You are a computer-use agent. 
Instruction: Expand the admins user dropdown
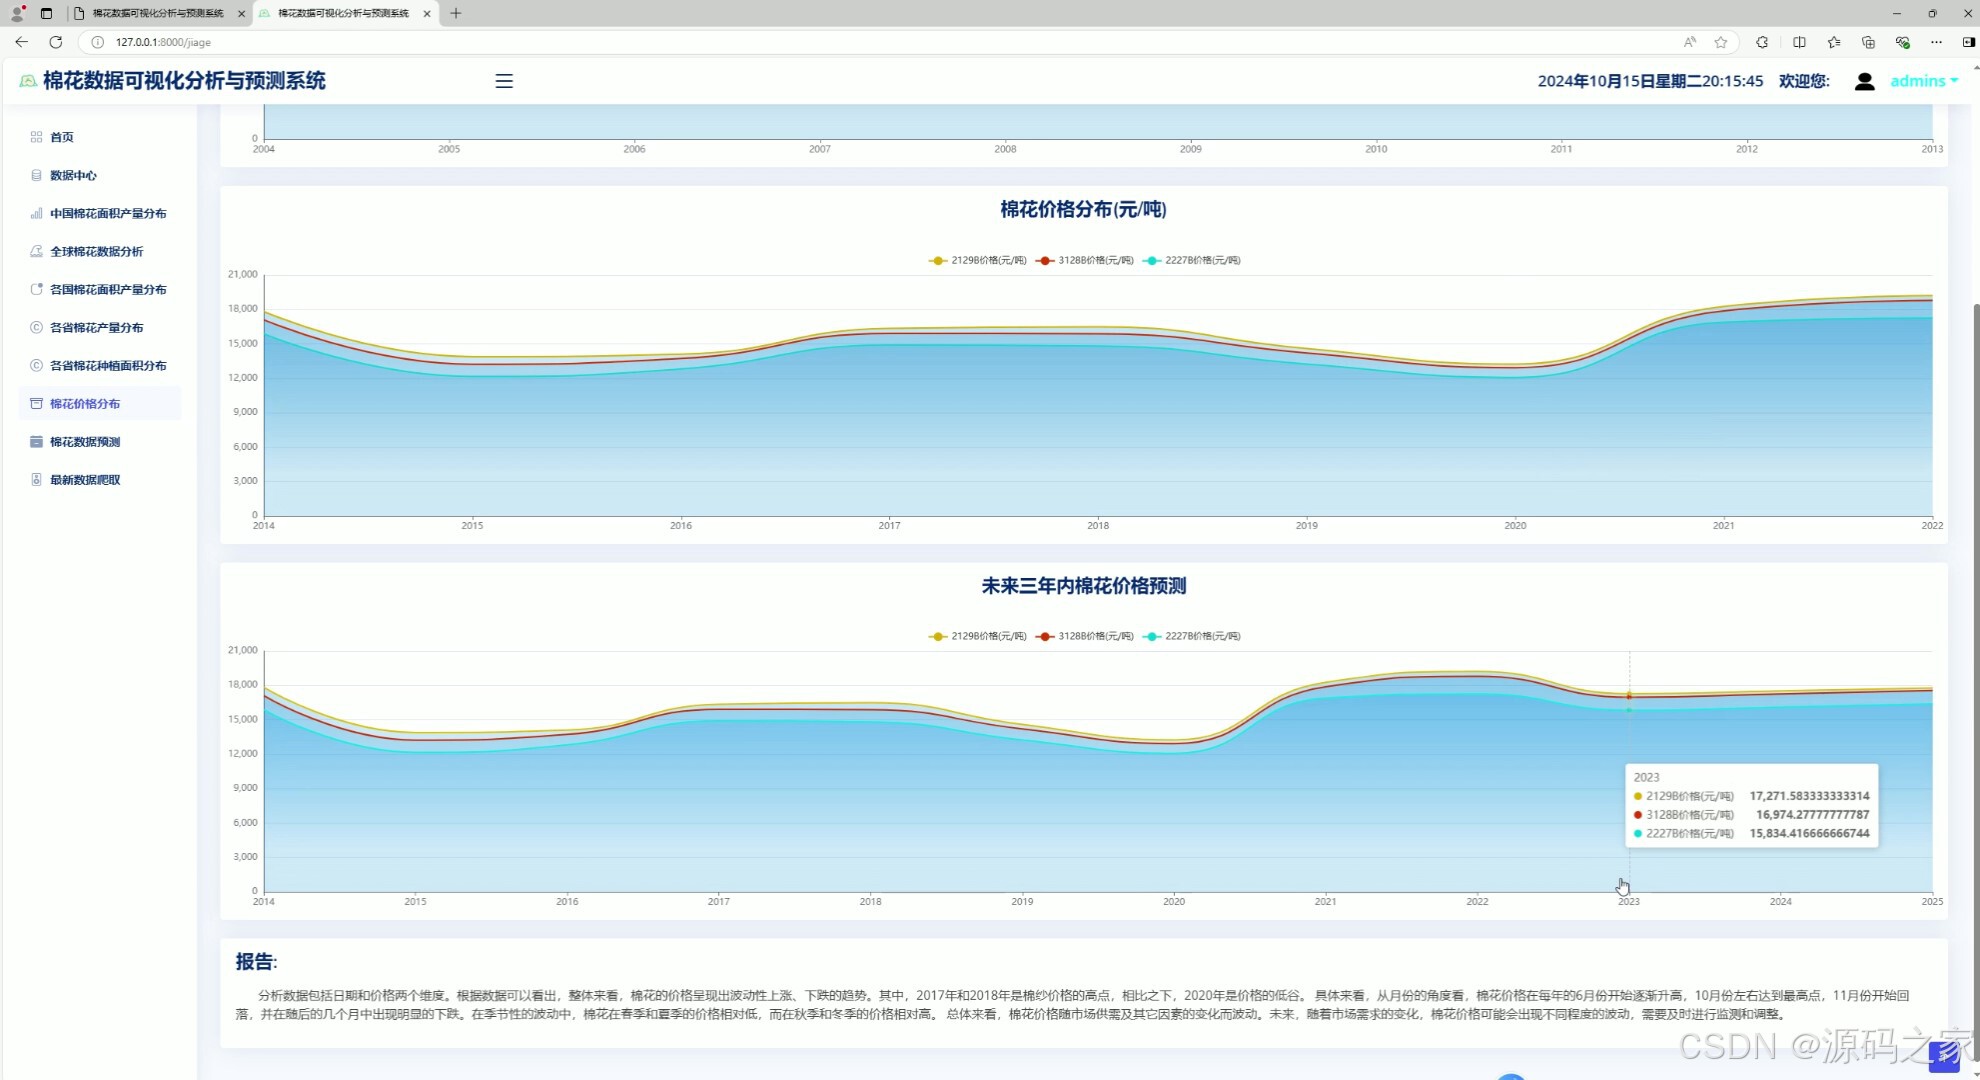pos(1924,81)
